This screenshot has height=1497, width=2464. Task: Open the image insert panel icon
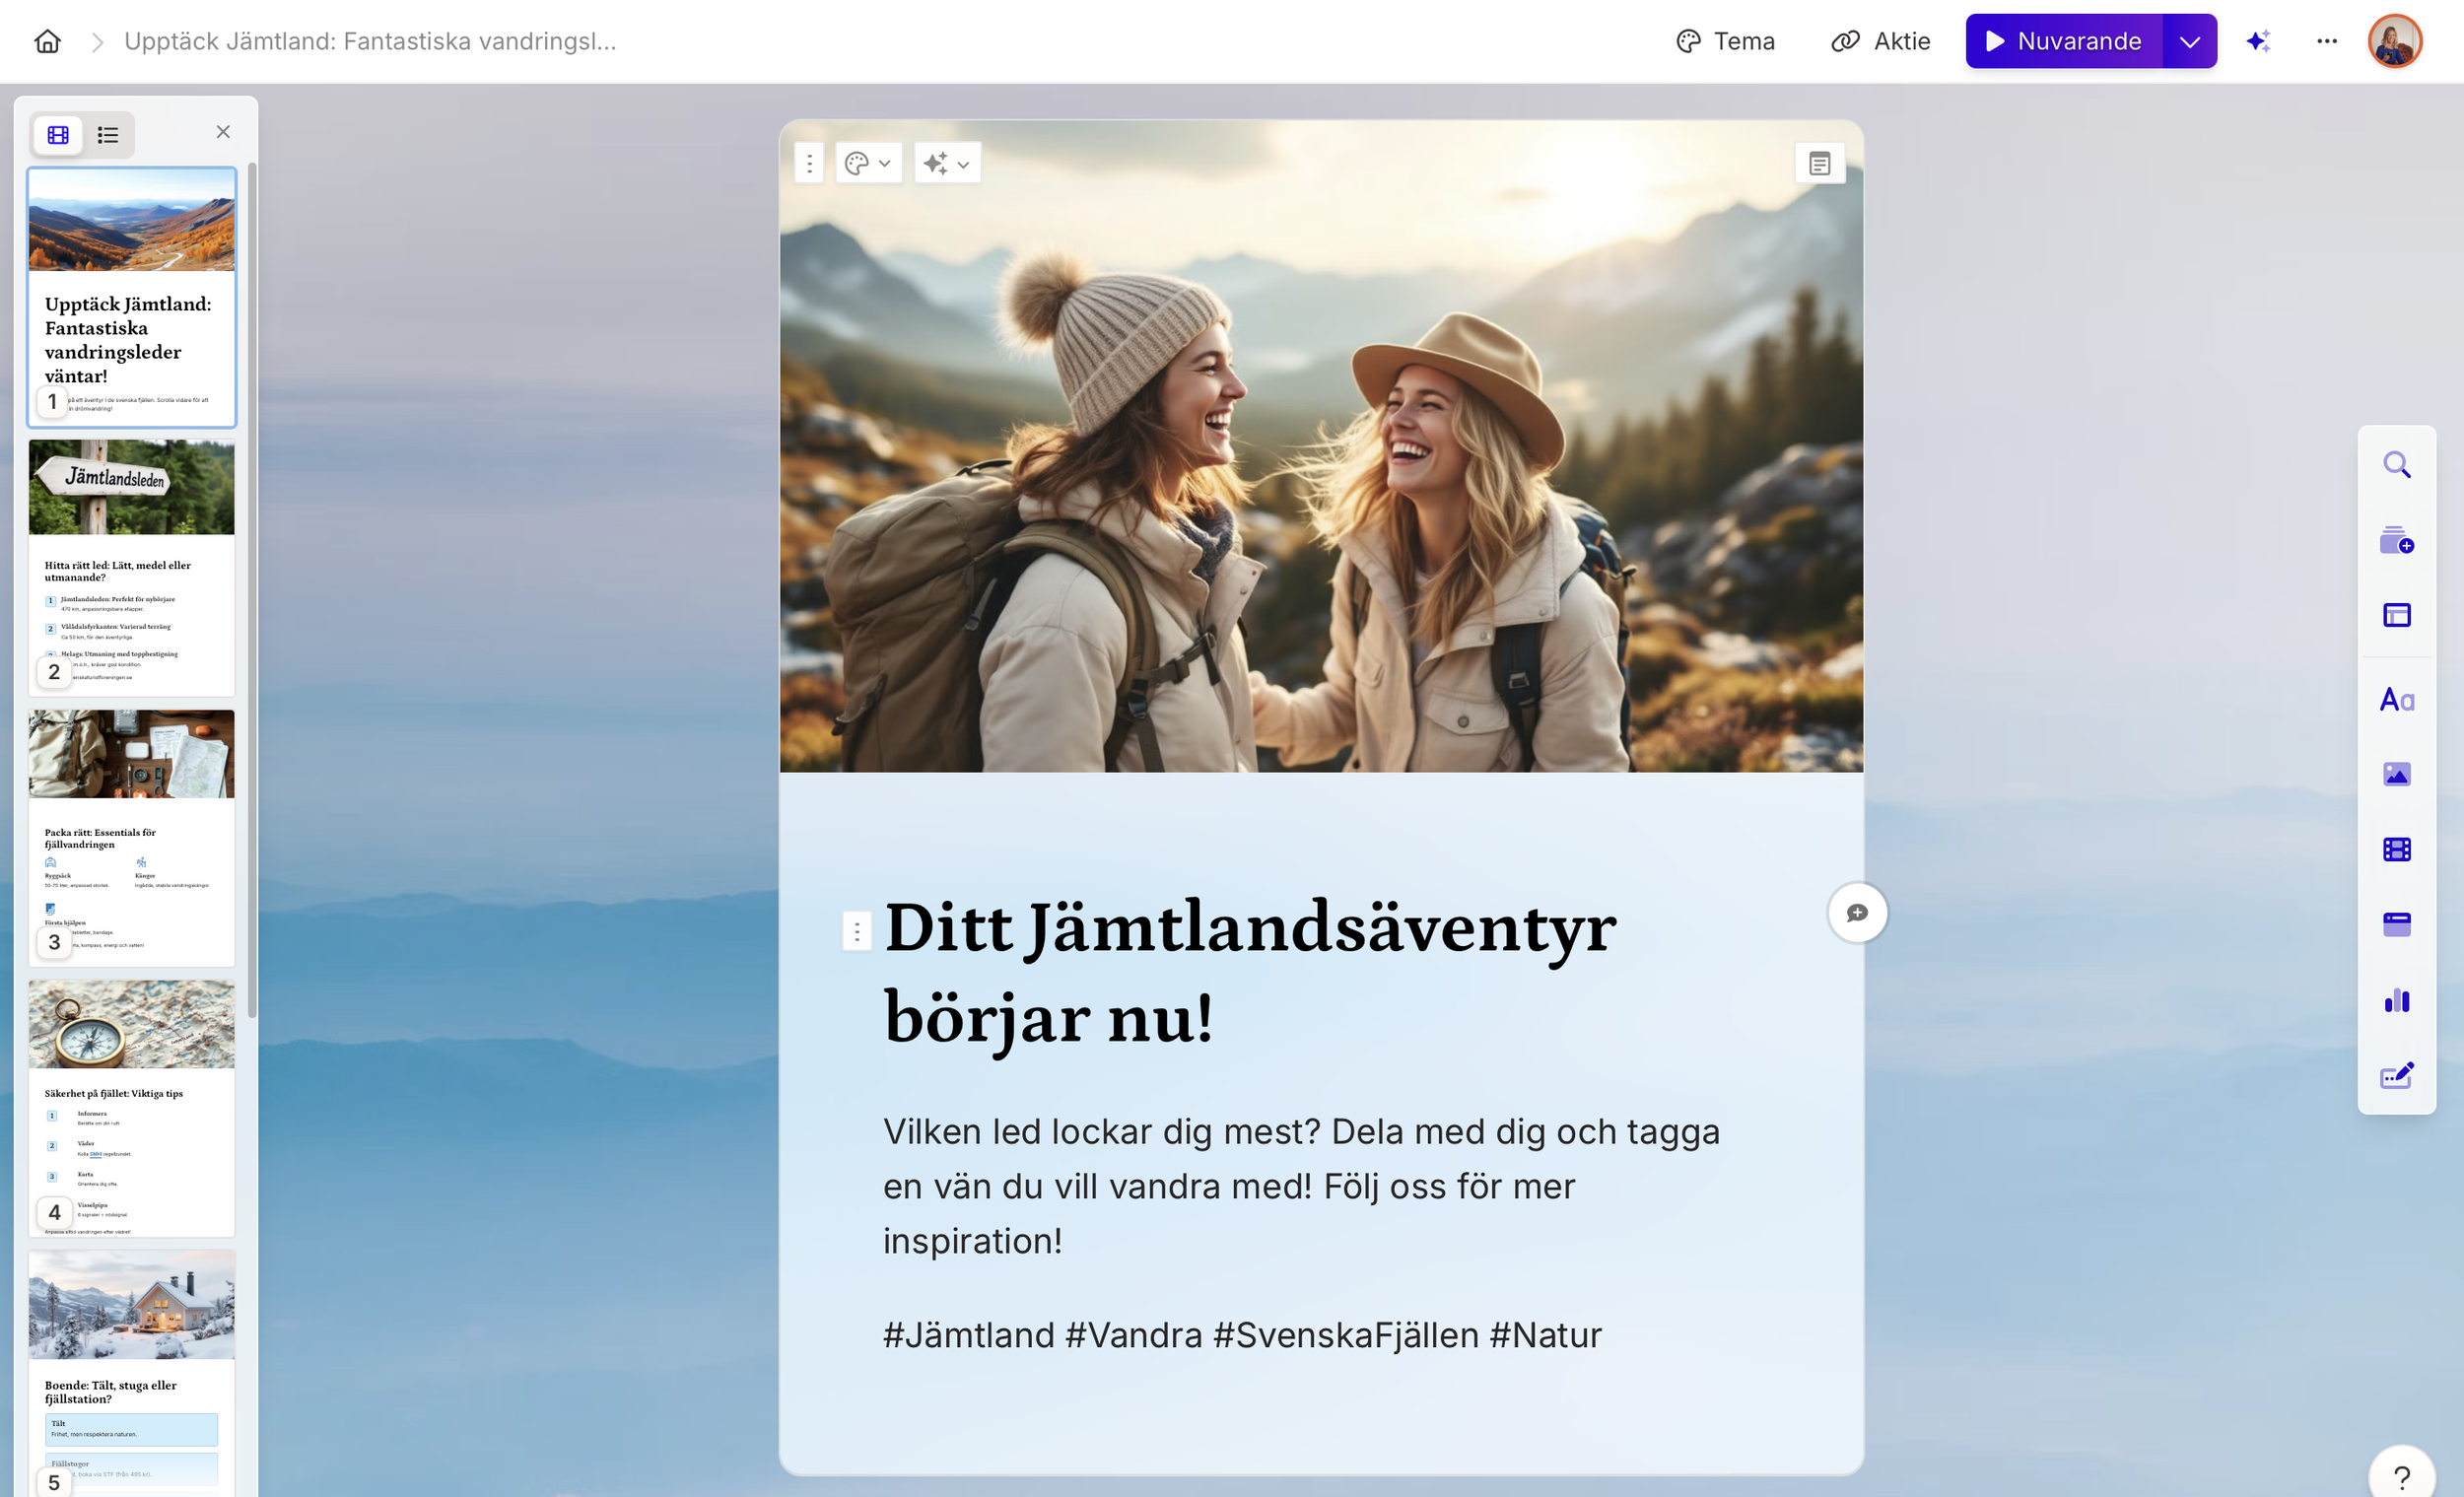click(x=2396, y=774)
